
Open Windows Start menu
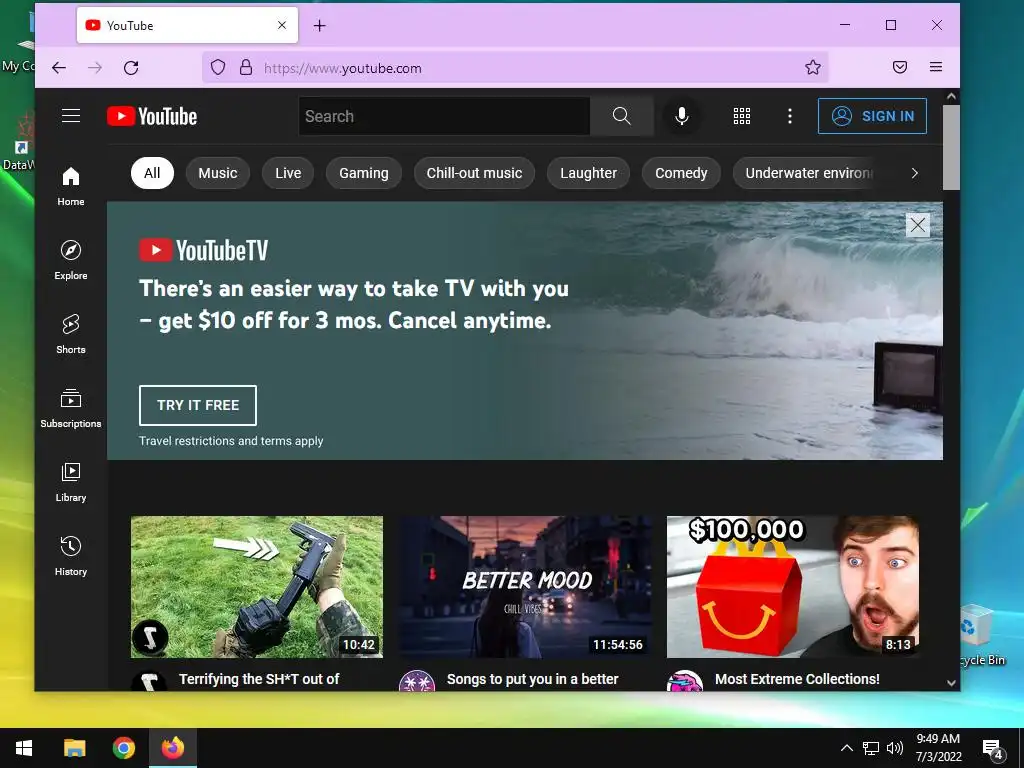[24, 748]
